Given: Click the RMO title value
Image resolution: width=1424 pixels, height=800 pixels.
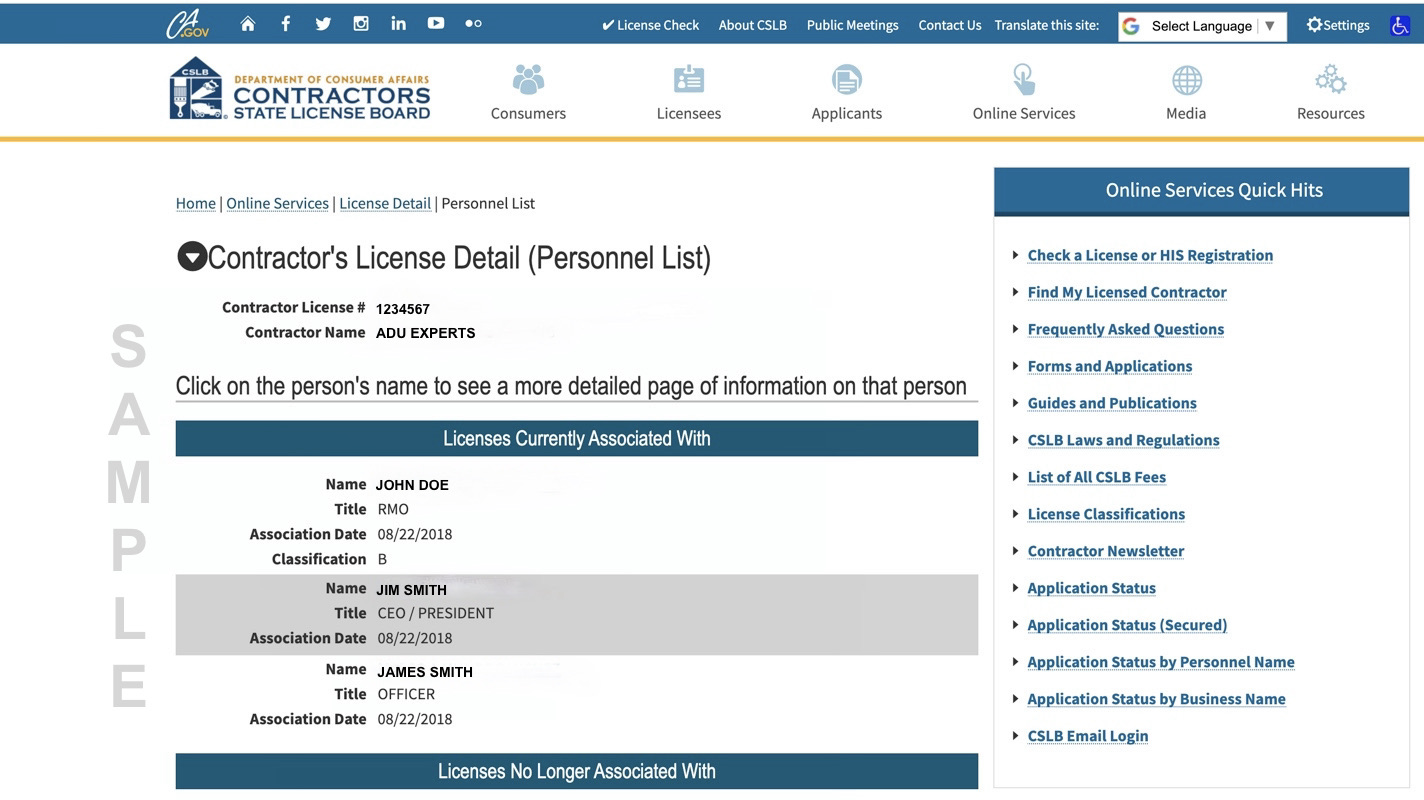Looking at the screenshot, I should point(393,509).
